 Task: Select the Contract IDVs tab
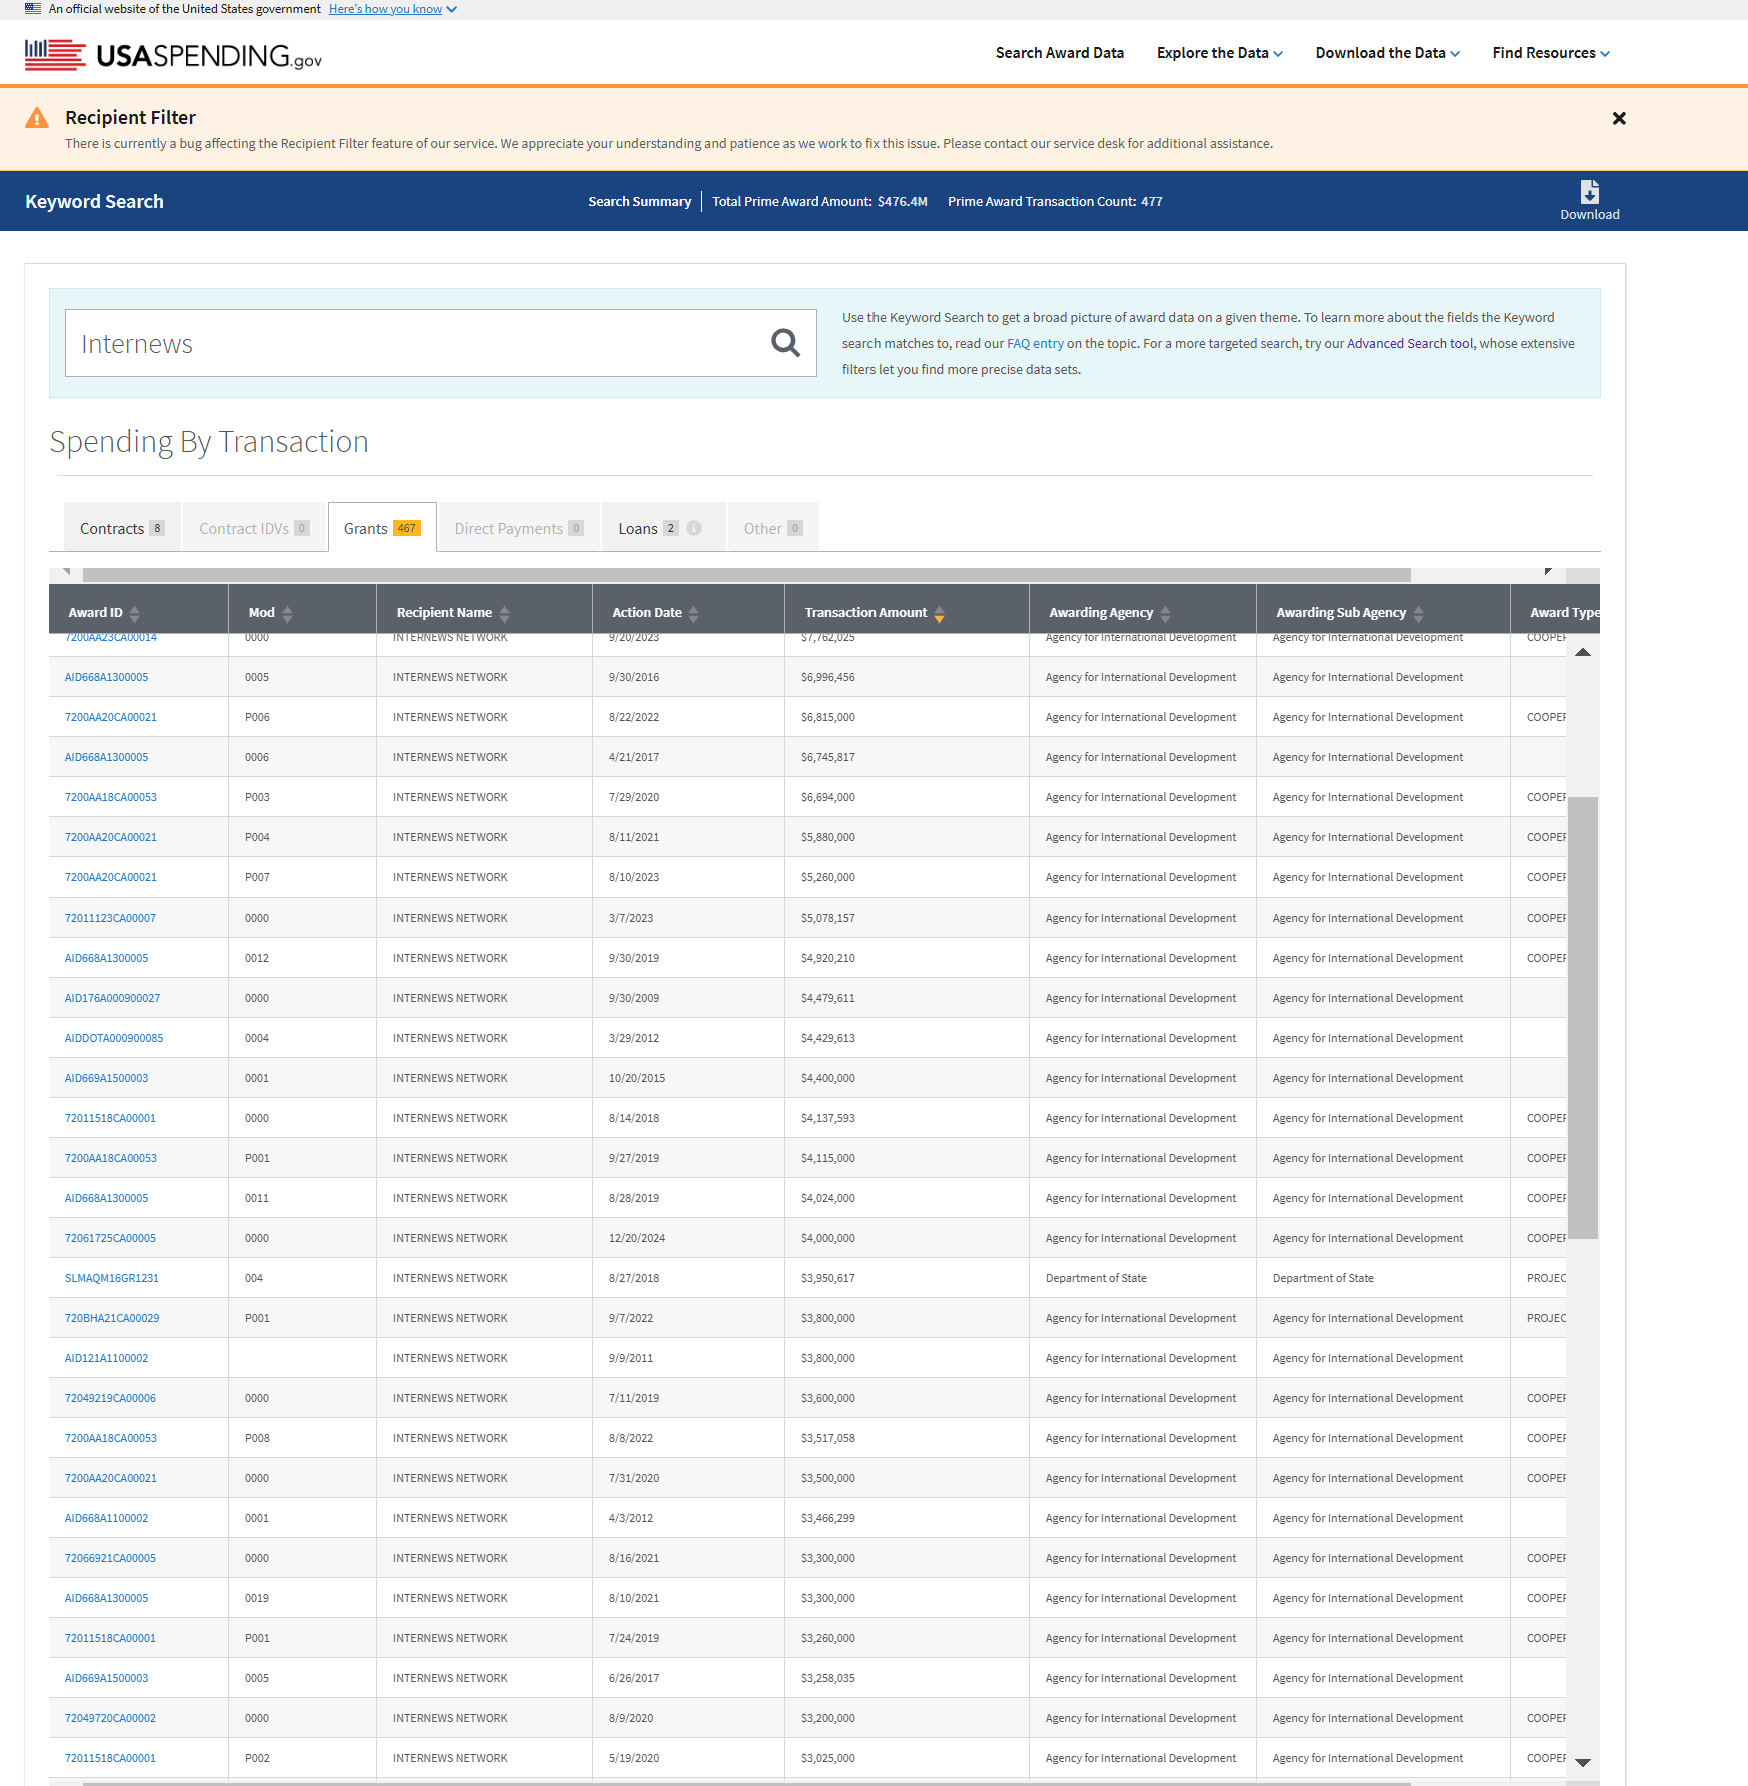coord(254,528)
